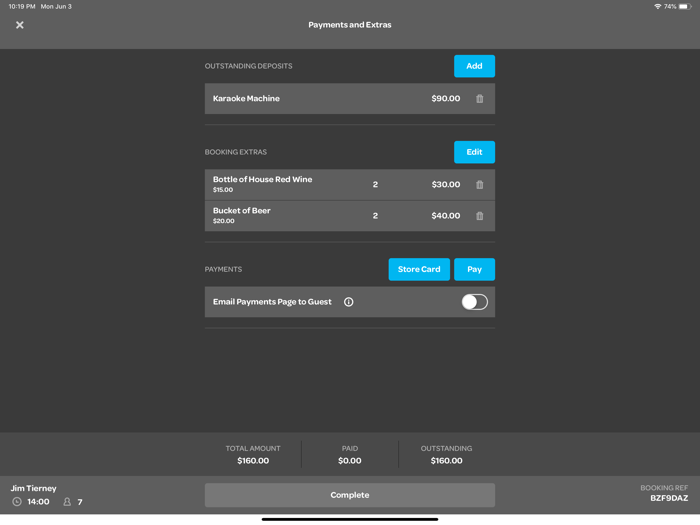Open info about emailing payments page
Image resolution: width=700 pixels, height=525 pixels.
coord(349,302)
